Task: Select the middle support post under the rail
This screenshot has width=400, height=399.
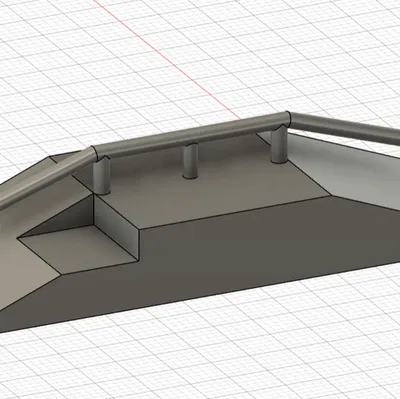Action: 190,161
